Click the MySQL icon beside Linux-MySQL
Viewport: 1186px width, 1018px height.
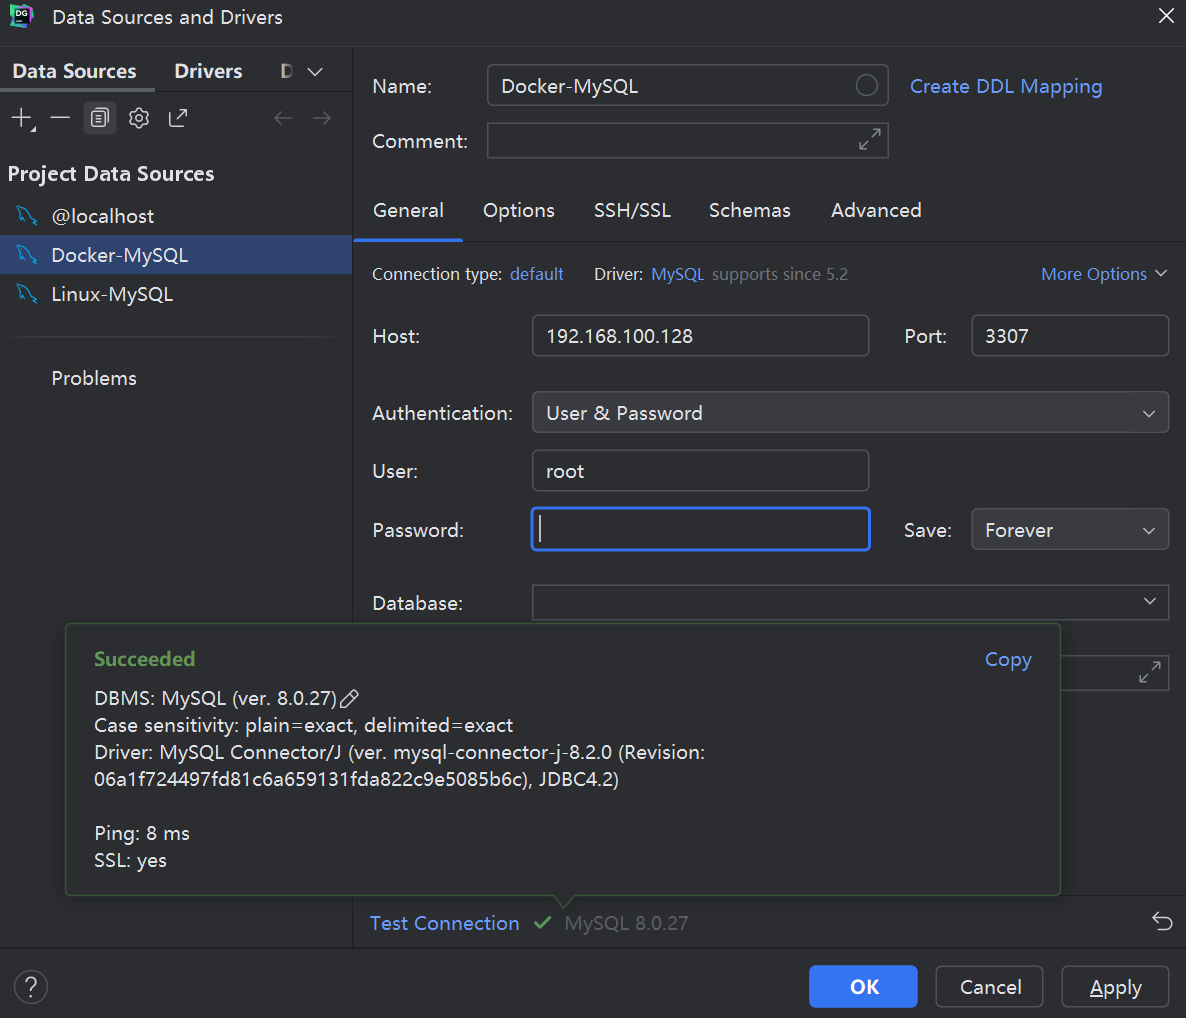click(x=27, y=293)
